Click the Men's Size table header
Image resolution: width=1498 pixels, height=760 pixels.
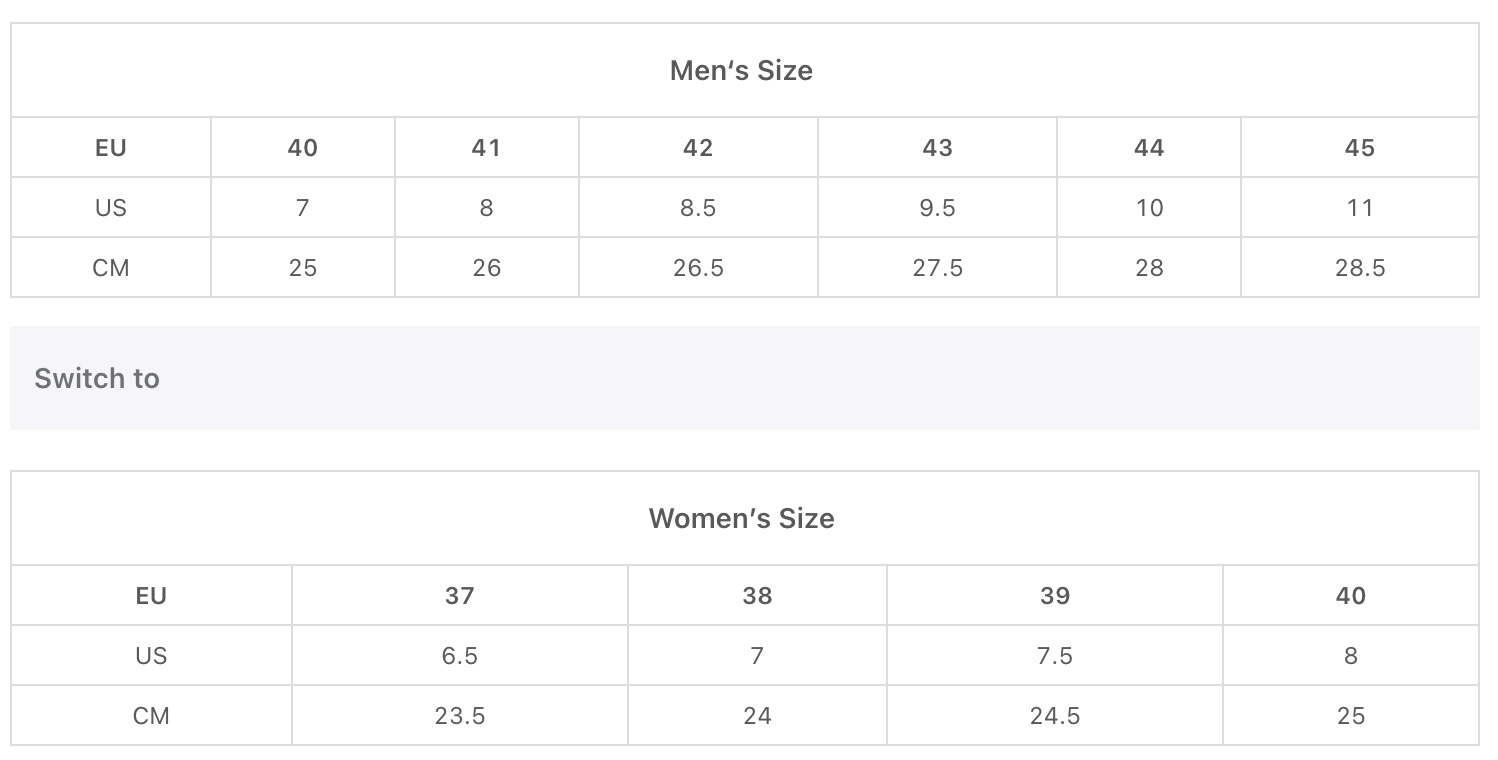click(x=741, y=70)
